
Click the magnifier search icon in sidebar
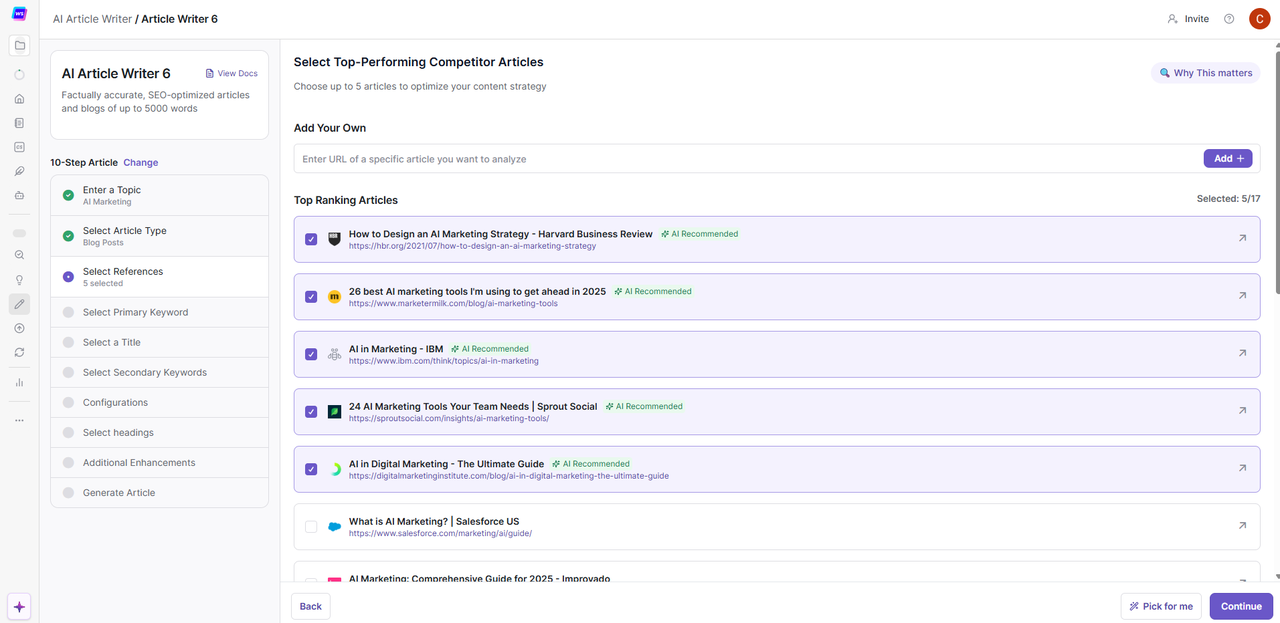coord(19,255)
